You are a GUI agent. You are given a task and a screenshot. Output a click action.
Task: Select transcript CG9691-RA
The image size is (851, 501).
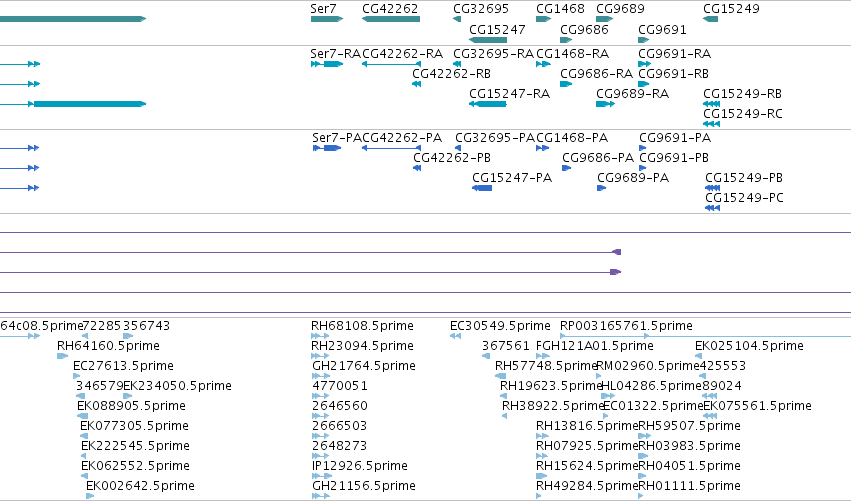coord(675,54)
